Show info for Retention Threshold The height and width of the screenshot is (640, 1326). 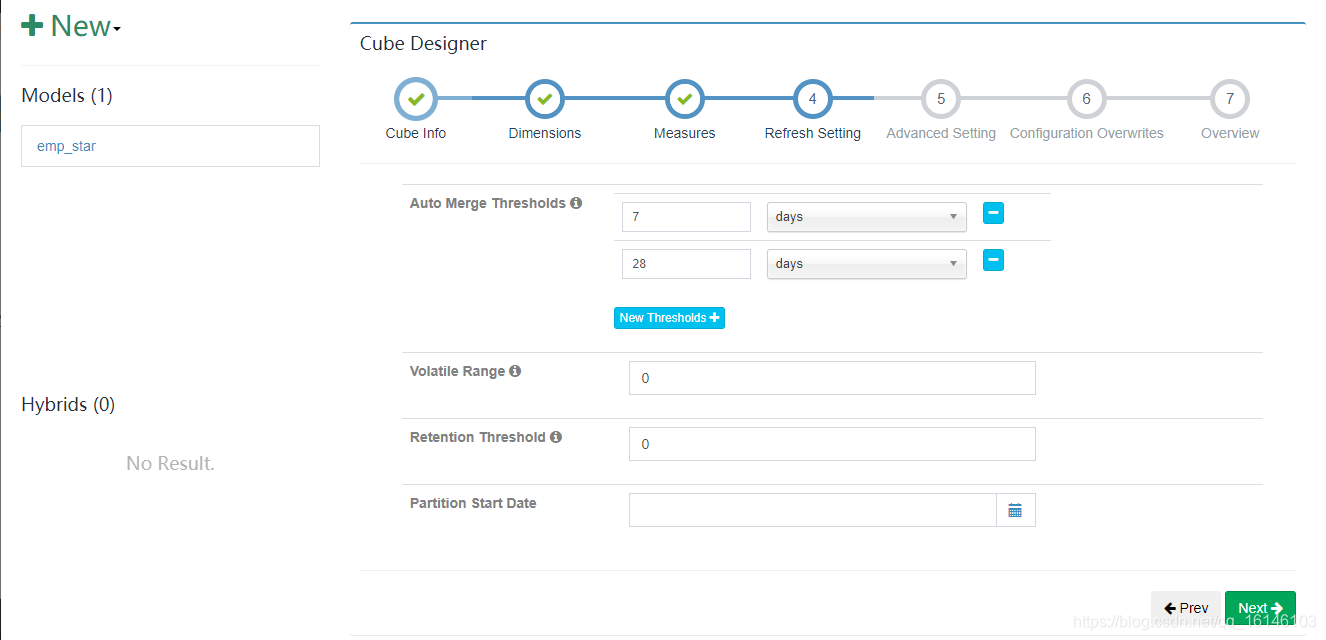[556, 437]
